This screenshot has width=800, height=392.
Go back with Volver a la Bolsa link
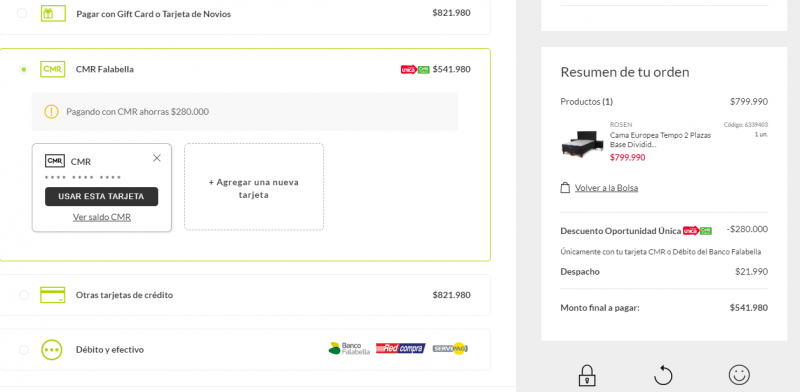[x=606, y=188]
